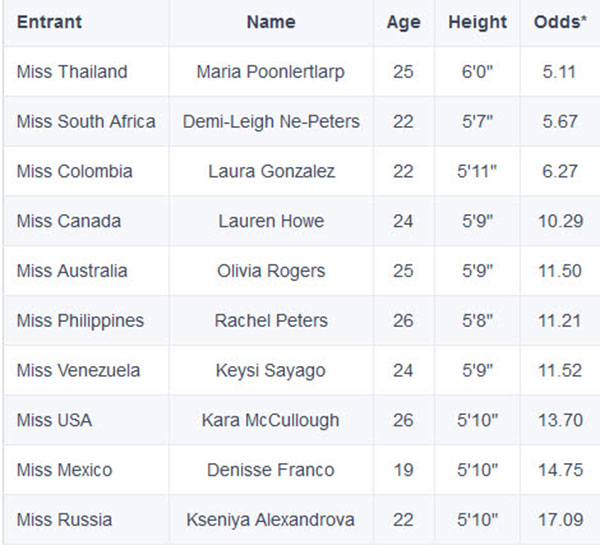Click the name Demi-Leigh Ne-Peters

pyautogui.click(x=271, y=122)
